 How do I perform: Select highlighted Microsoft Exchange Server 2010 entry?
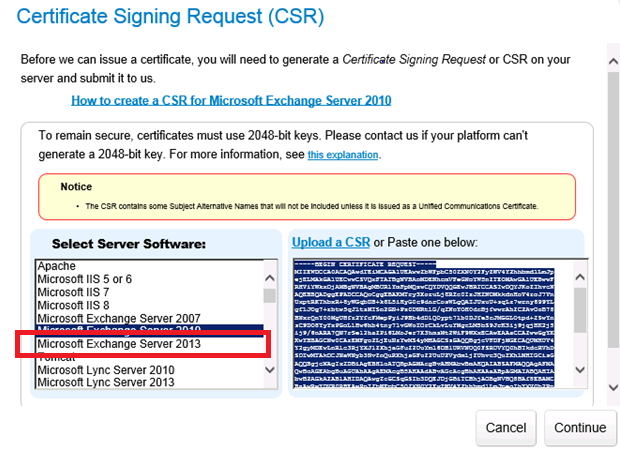coord(149,328)
